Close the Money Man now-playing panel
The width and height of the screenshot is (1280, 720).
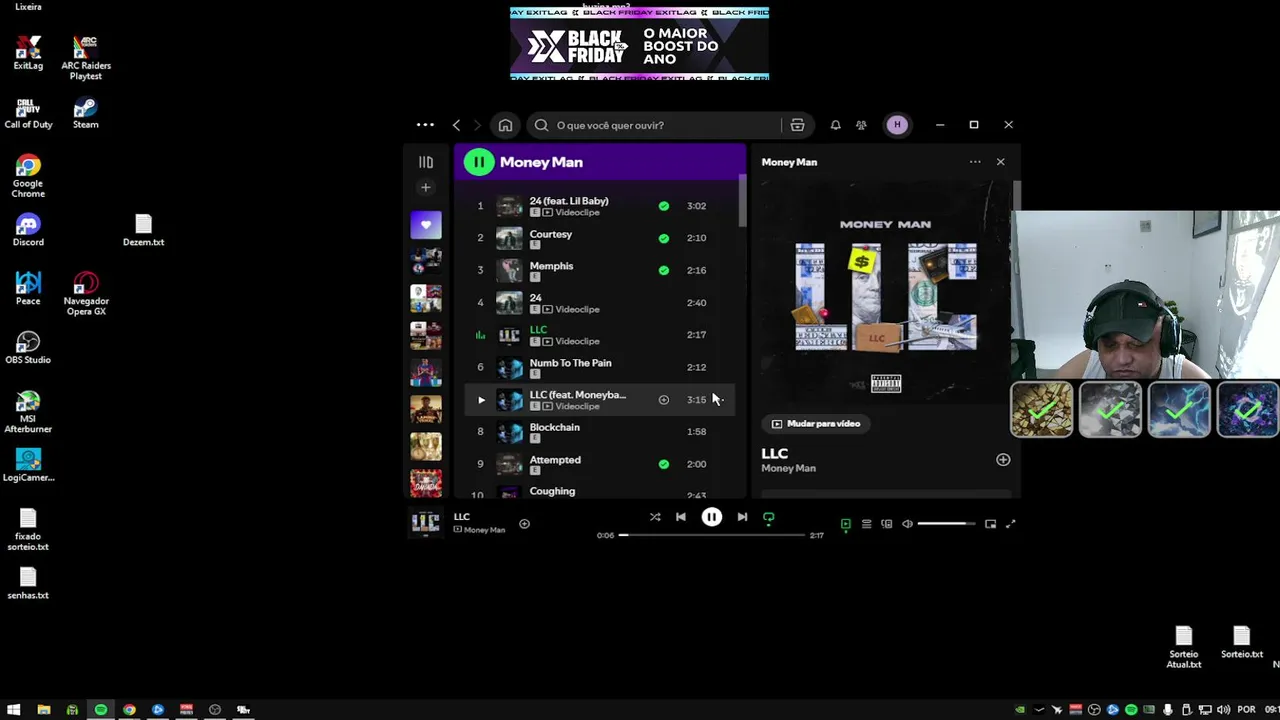pyautogui.click(x=1000, y=162)
